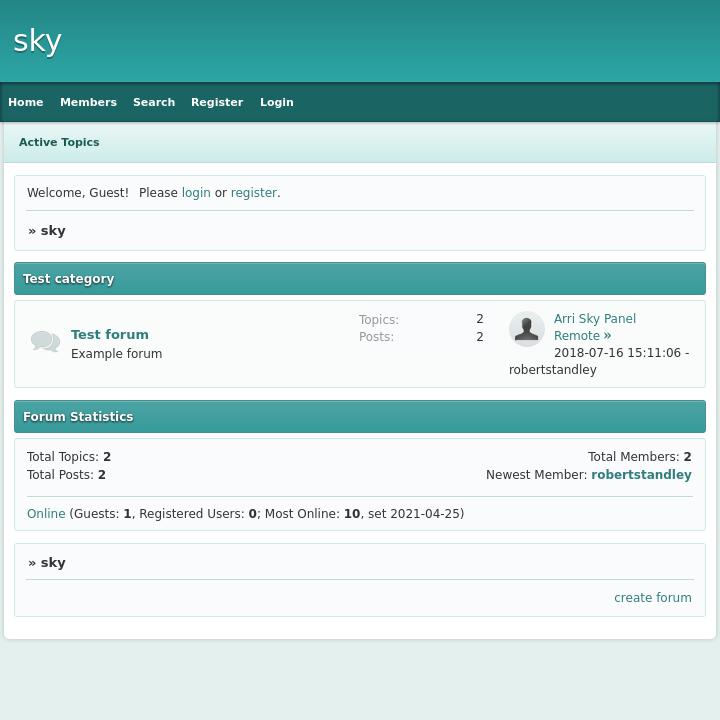Open the Arri Sky Panel Remote topic
Image resolution: width=720 pixels, height=720 pixels.
coord(594,320)
